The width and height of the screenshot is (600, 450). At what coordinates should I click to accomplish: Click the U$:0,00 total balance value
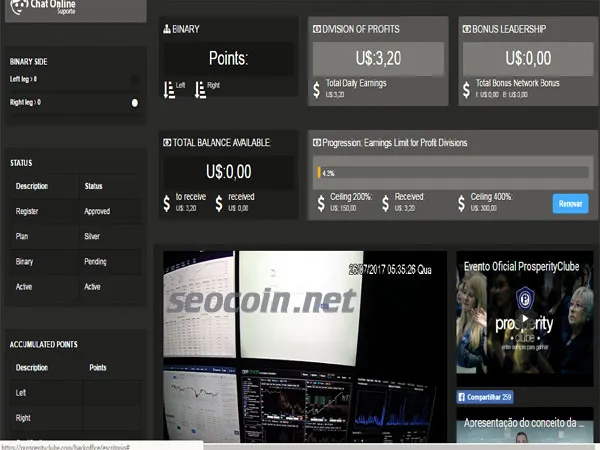click(228, 172)
